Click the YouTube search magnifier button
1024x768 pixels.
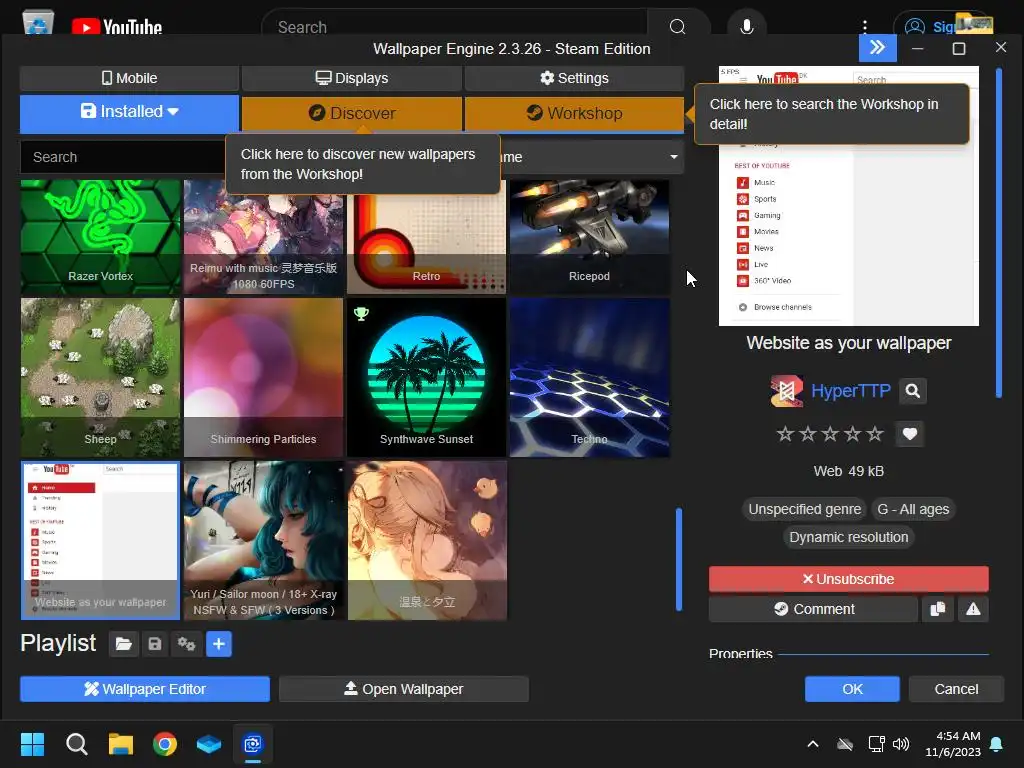(x=677, y=26)
